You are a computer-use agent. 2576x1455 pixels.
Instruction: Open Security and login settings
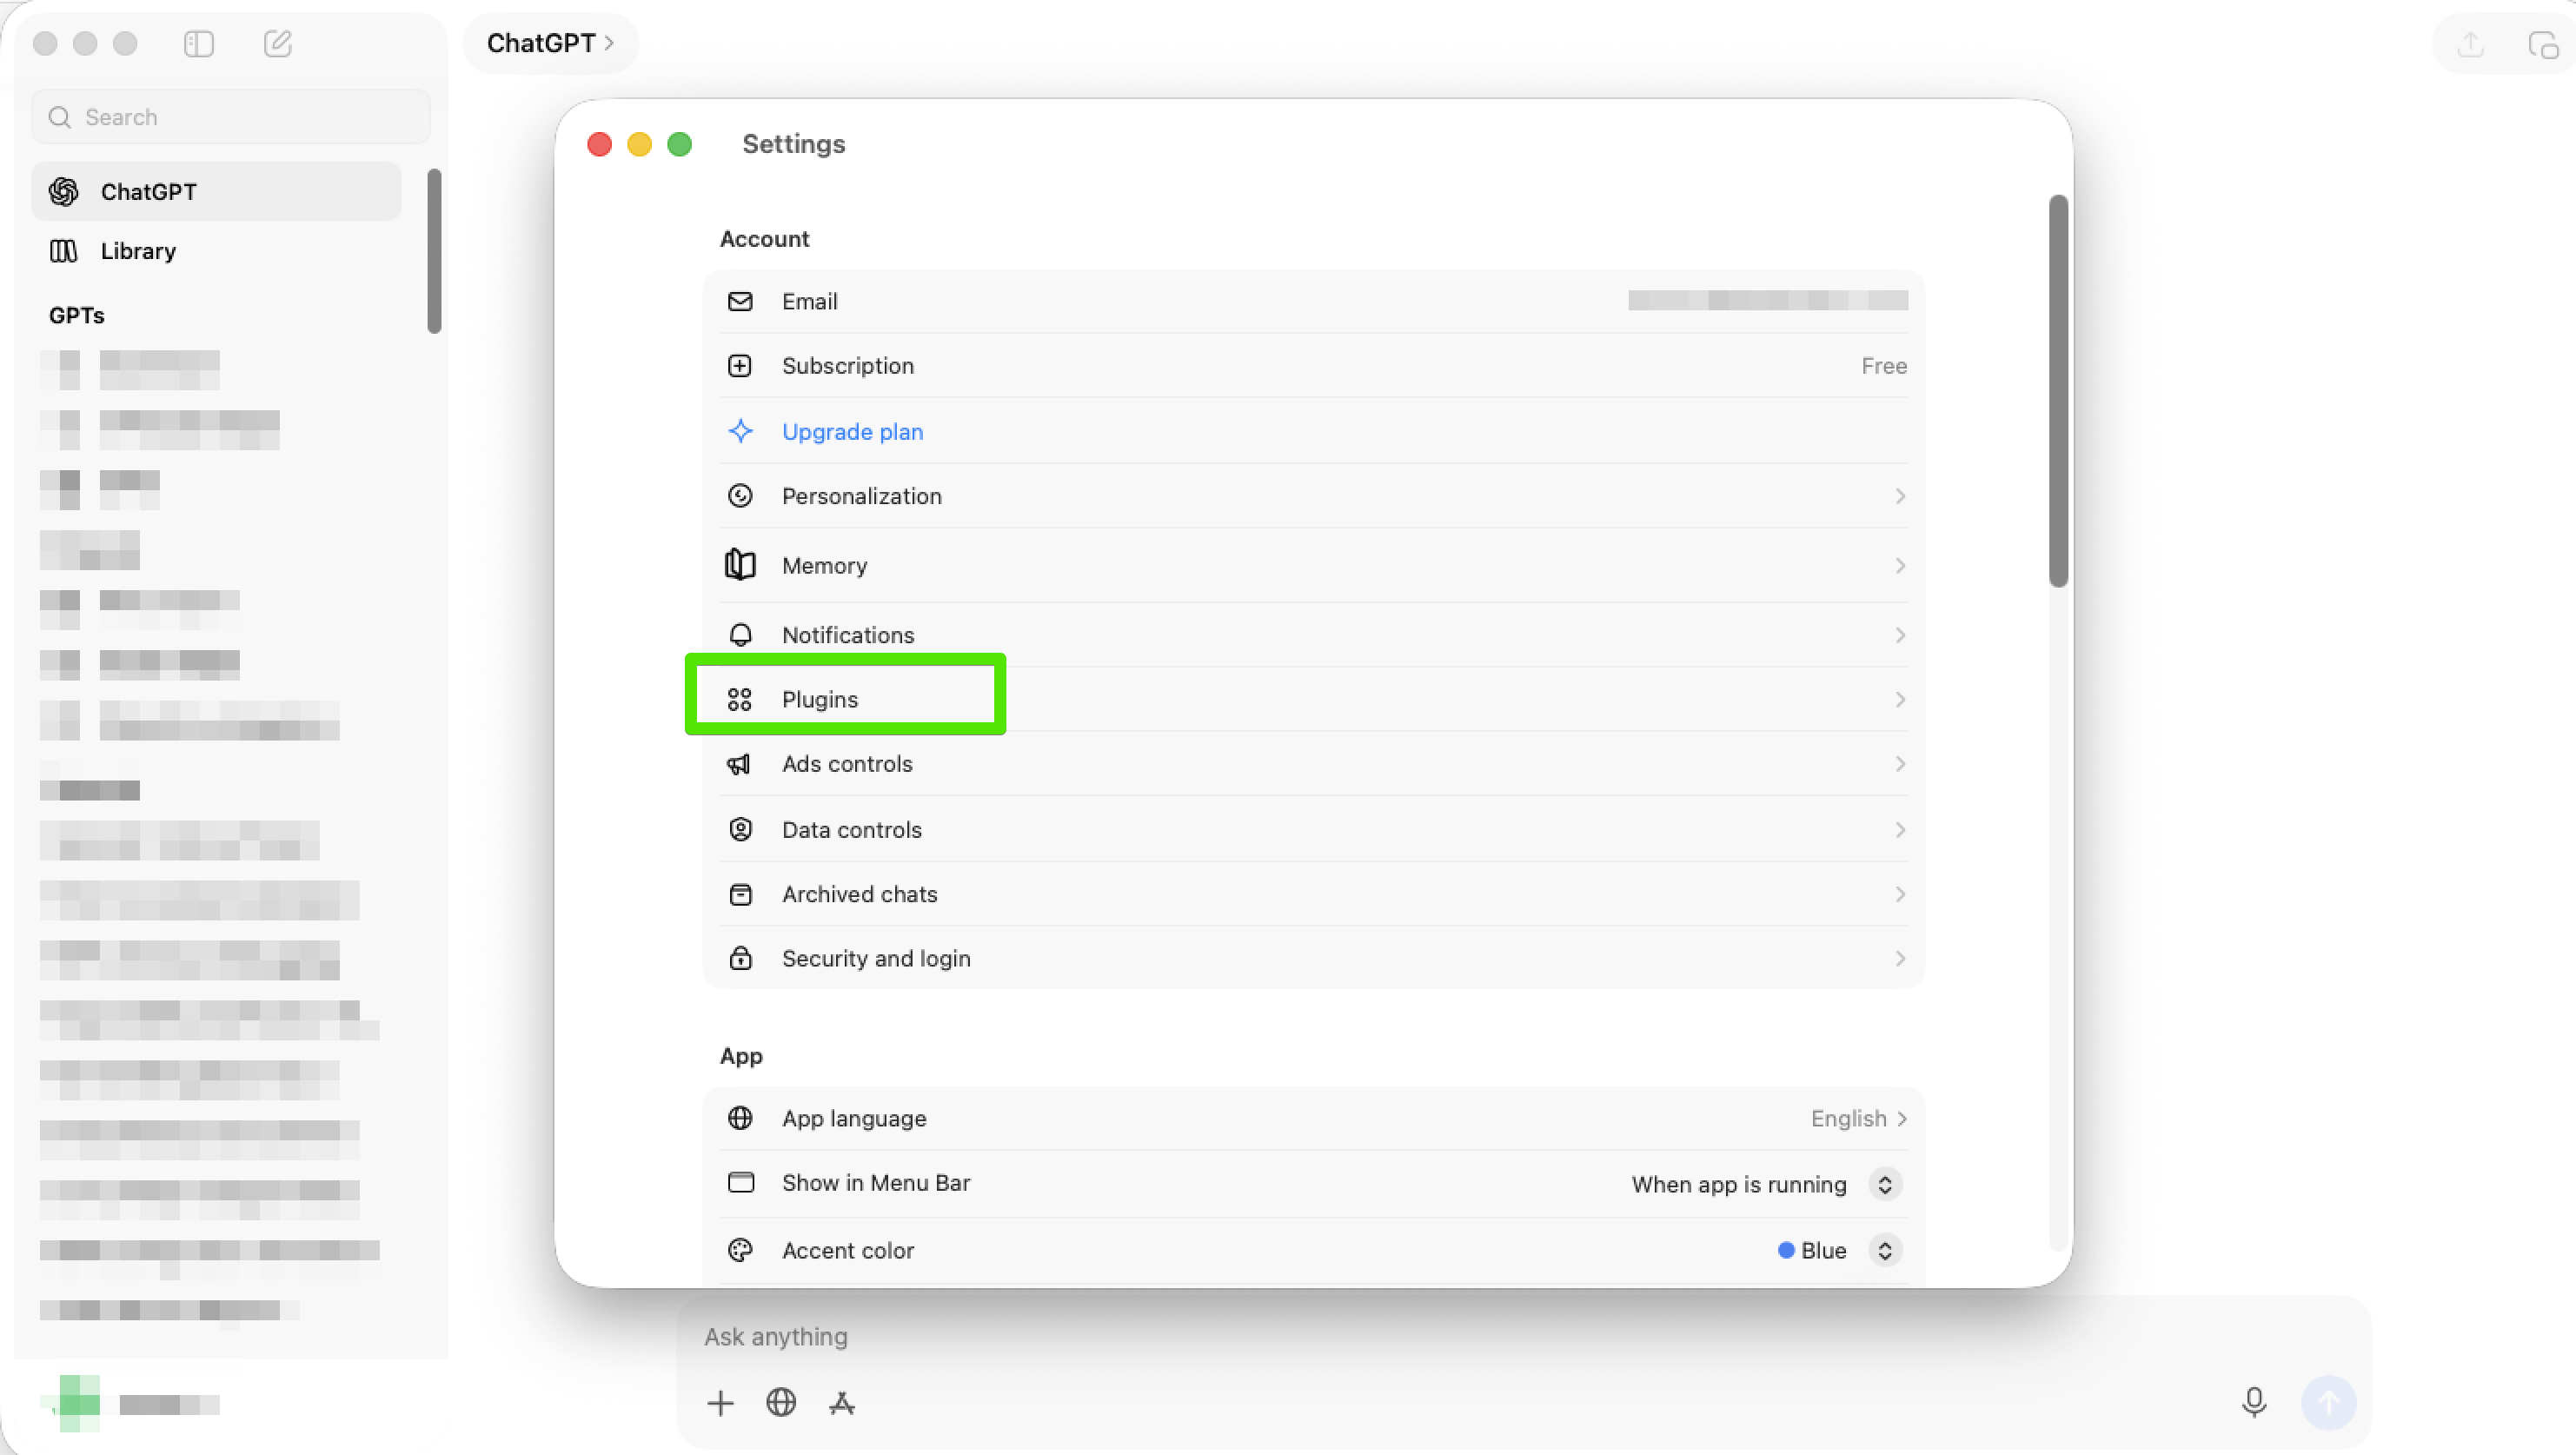(x=1313, y=958)
